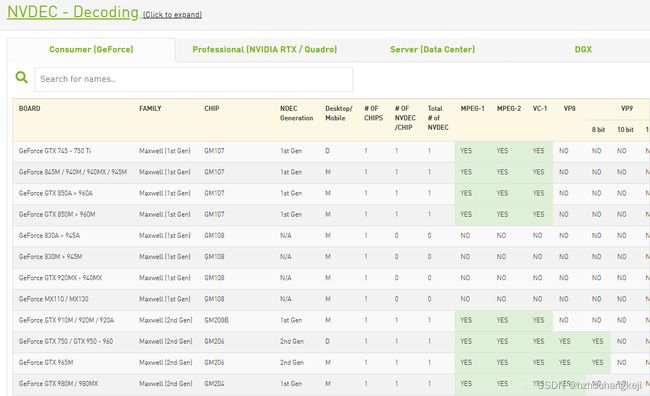Open the DGX tab

tap(583, 49)
